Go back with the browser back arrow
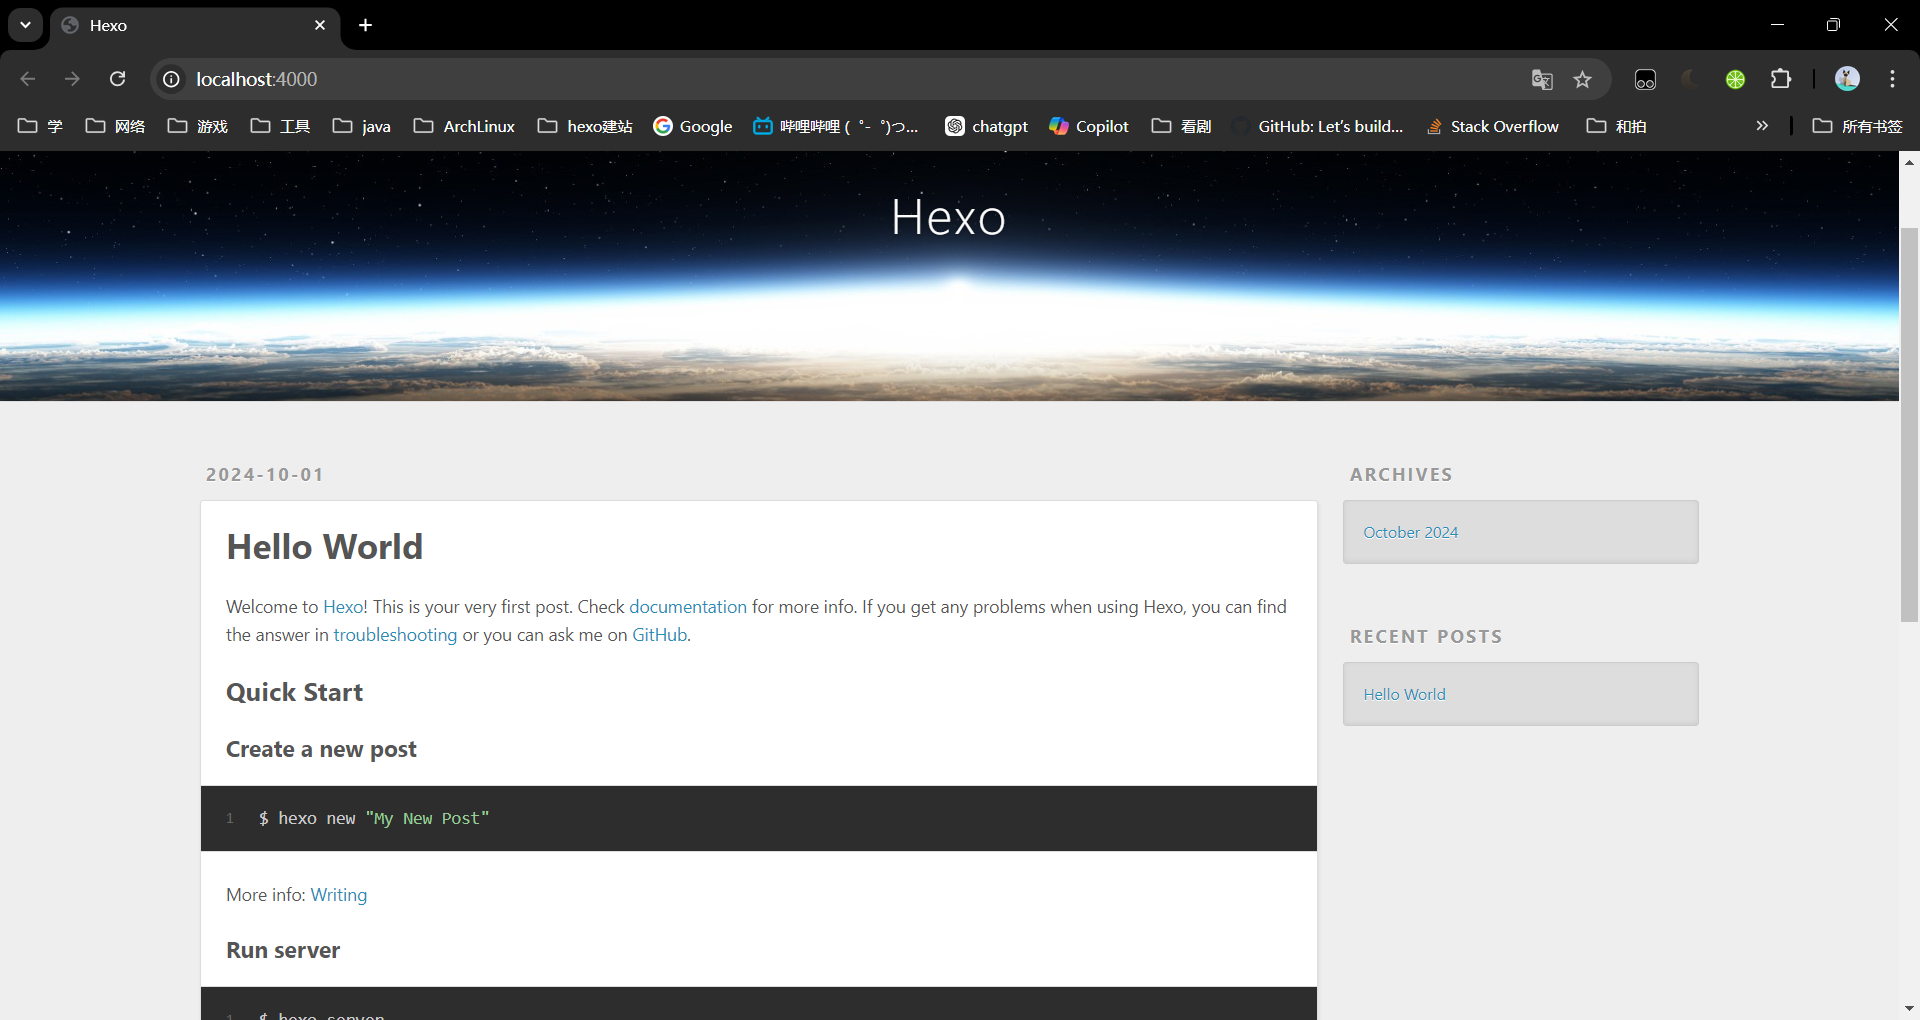Viewport: 1920px width, 1020px height. point(28,79)
